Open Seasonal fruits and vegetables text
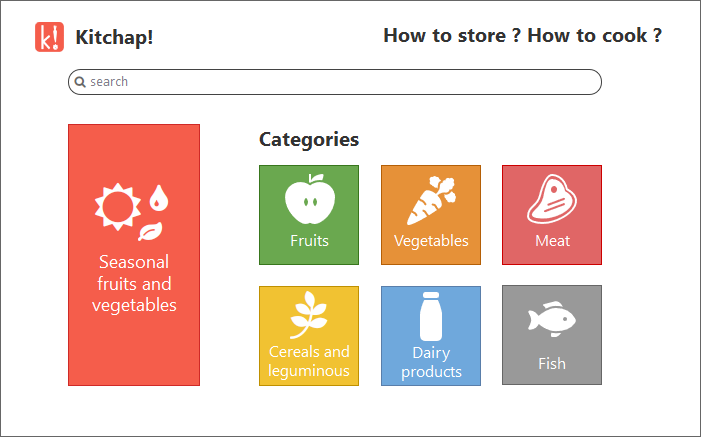The width and height of the screenshot is (701, 437). (134, 284)
